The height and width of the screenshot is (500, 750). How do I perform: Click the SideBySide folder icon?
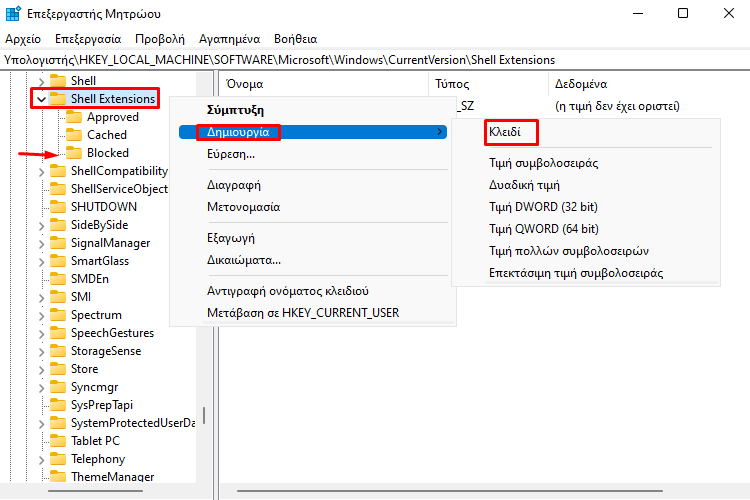coord(58,225)
